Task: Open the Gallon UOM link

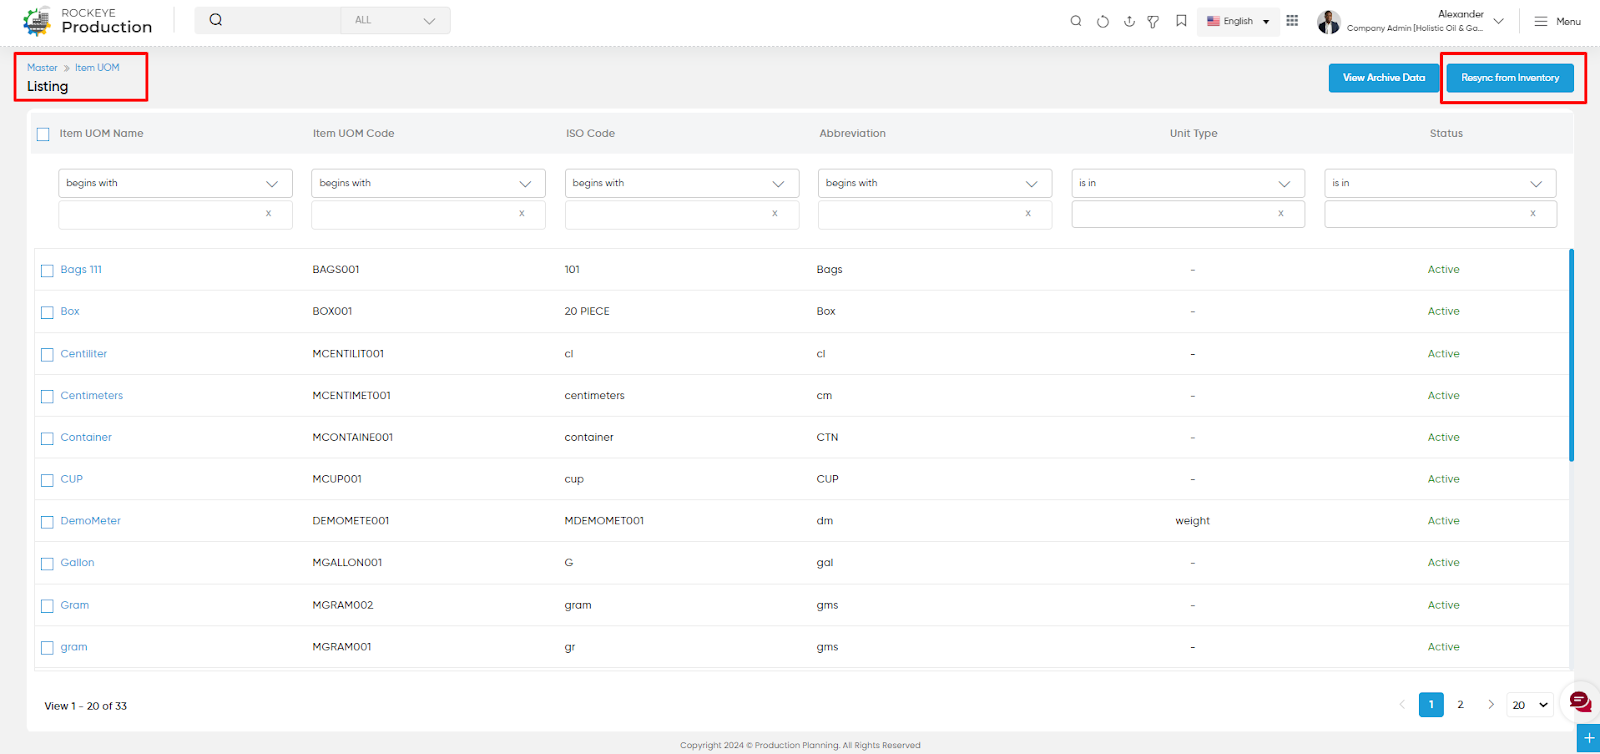Action: (x=77, y=562)
